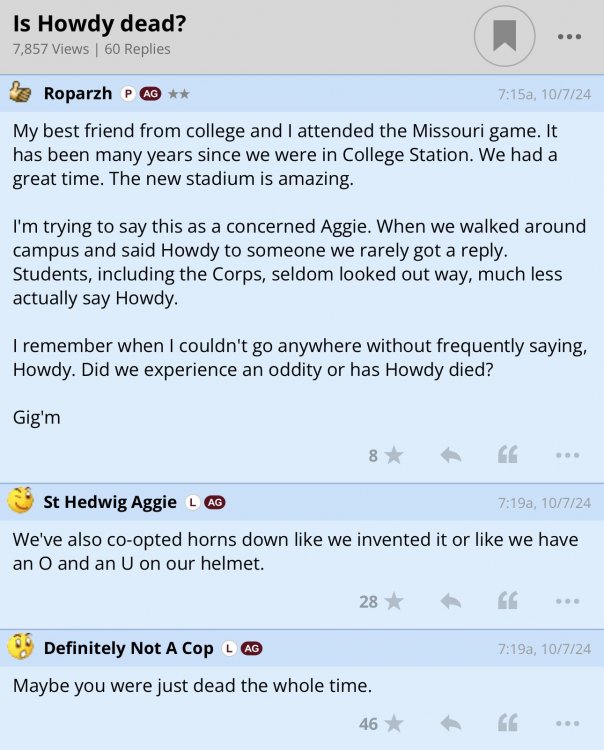Star St Hedwig Aggie's post
Screen dimensions: 604x750
pos(394,601)
